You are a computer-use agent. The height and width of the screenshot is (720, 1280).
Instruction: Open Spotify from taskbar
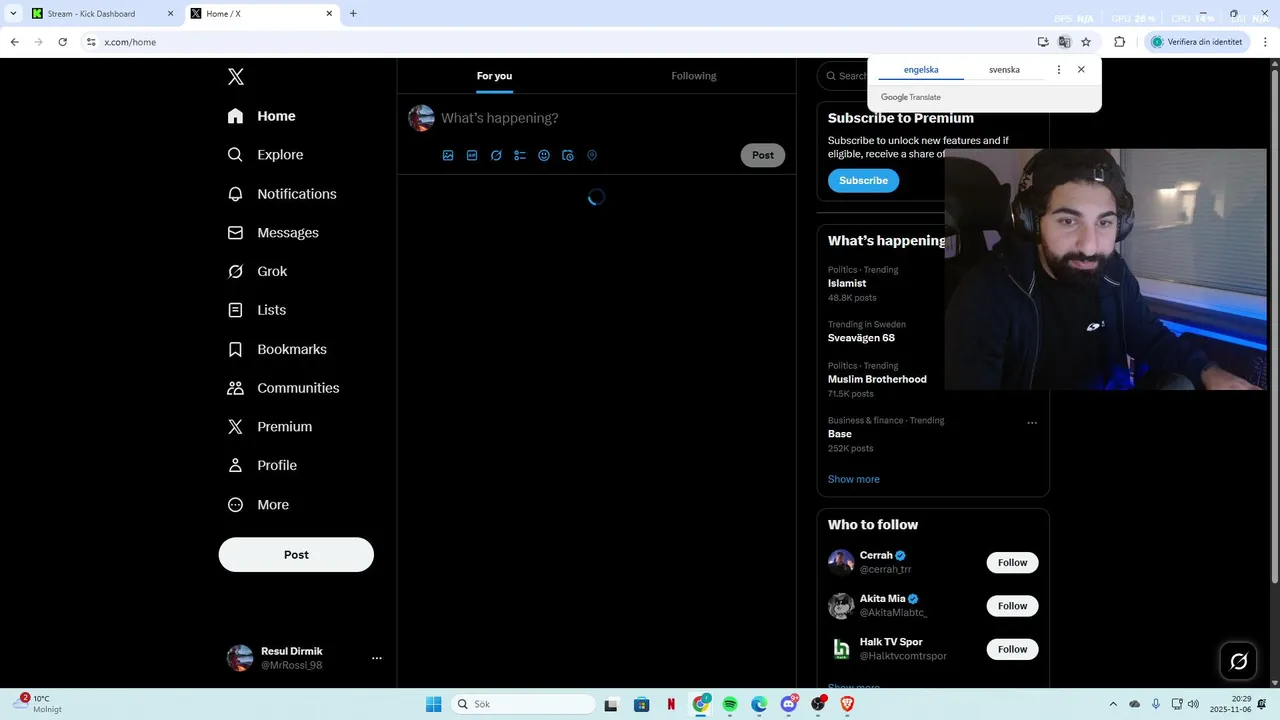(x=730, y=704)
